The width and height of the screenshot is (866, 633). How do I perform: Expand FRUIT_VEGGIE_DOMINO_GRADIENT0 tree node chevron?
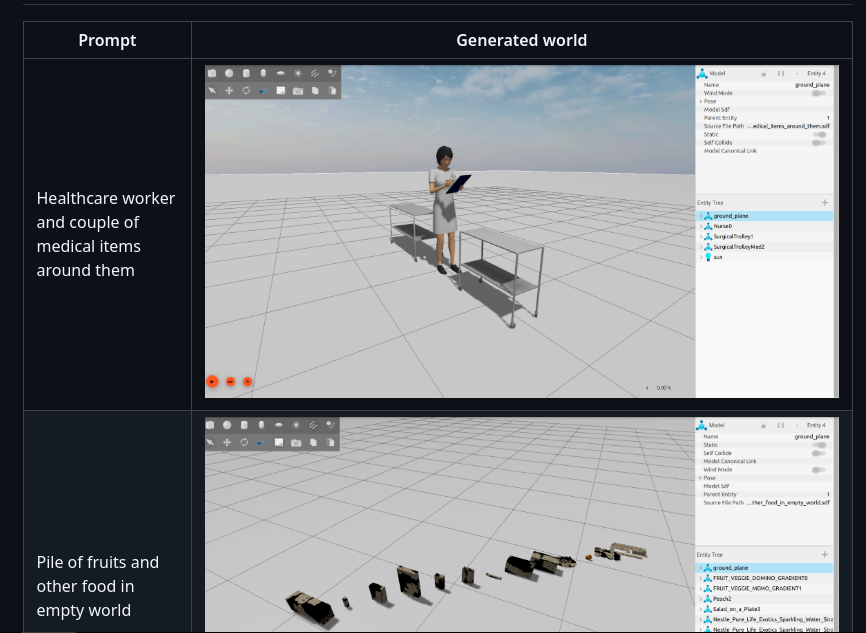(701, 578)
